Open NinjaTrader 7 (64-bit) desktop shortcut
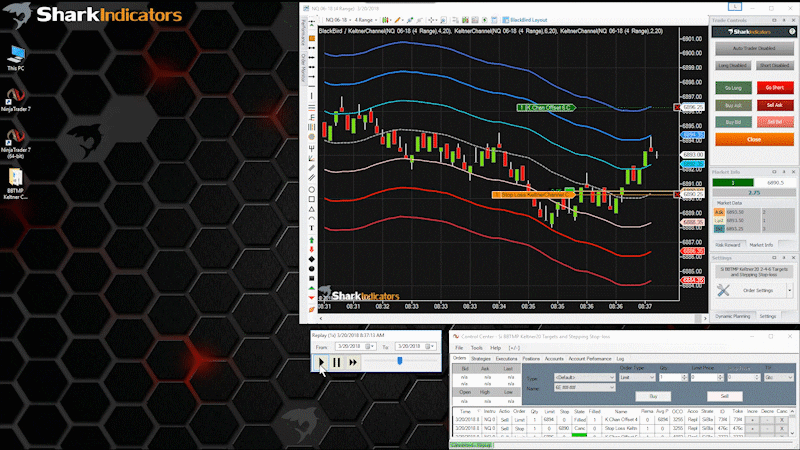This screenshot has height=450, width=800. [x=16, y=143]
